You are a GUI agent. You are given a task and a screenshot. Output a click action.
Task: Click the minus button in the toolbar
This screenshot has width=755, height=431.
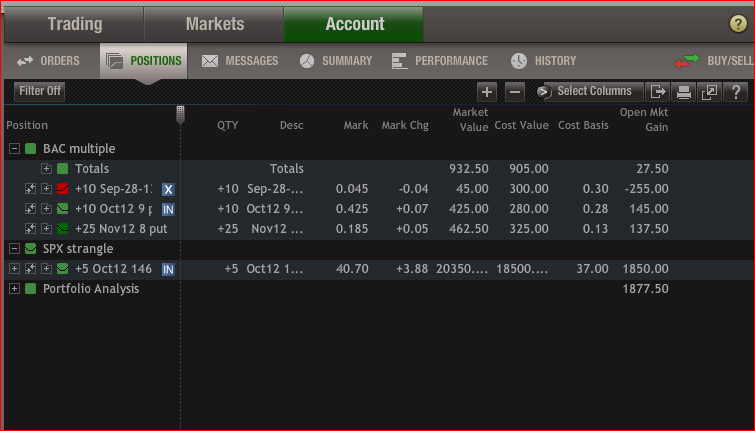point(515,91)
